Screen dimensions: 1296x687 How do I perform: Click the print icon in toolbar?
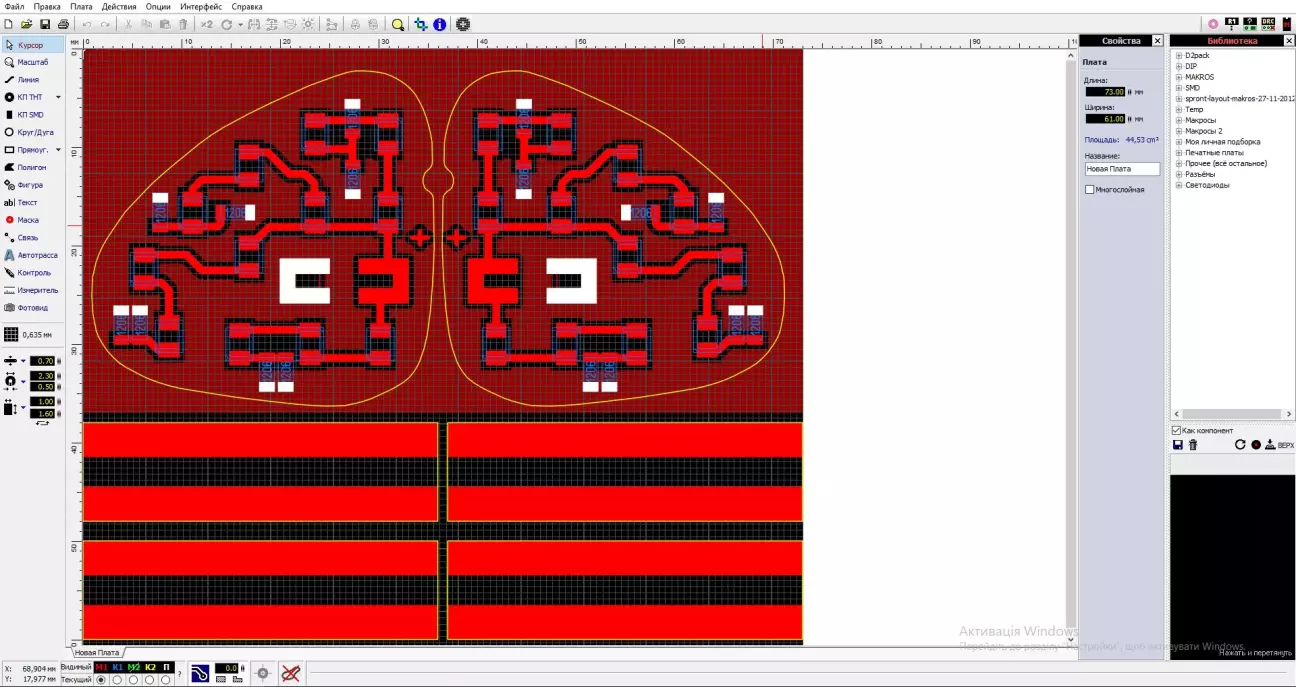tap(63, 24)
